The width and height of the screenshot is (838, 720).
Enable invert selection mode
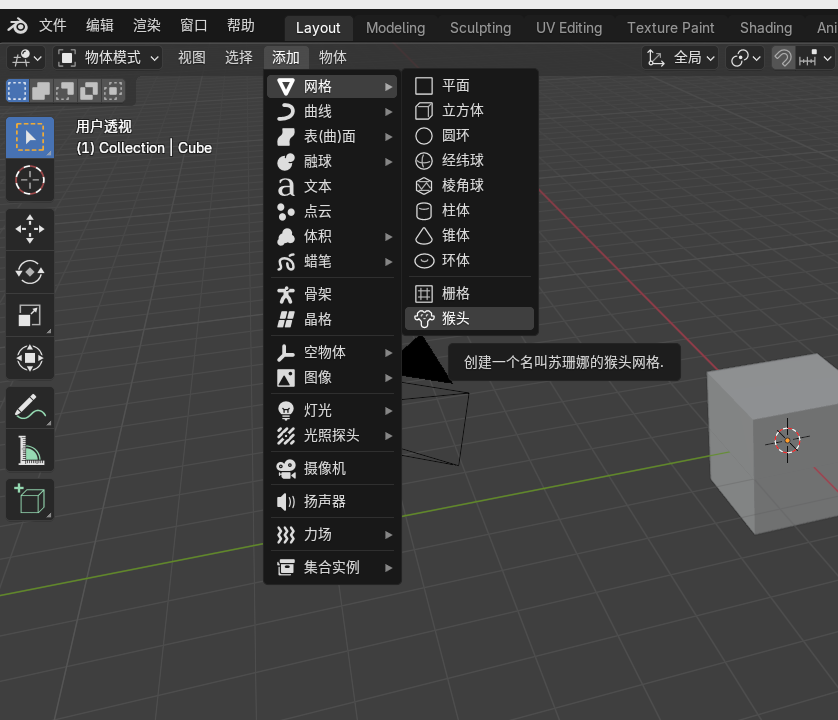click(x=89, y=91)
